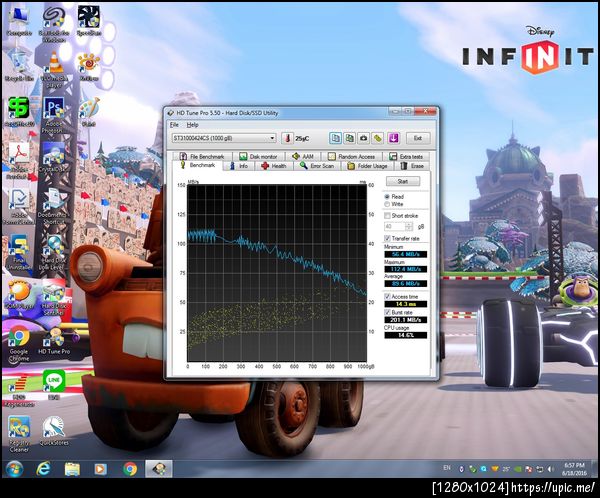Viewport: 600px width, 498px height.
Task: Open HD Tune Pro desktop shortcut
Action: 54,341
